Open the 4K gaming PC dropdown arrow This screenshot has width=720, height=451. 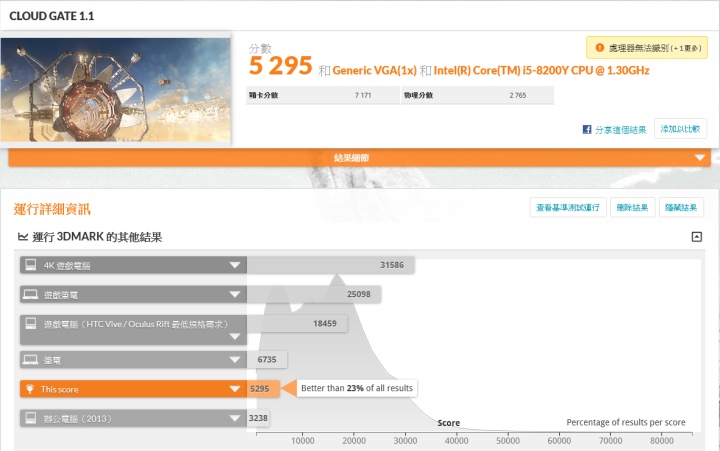coord(235,265)
